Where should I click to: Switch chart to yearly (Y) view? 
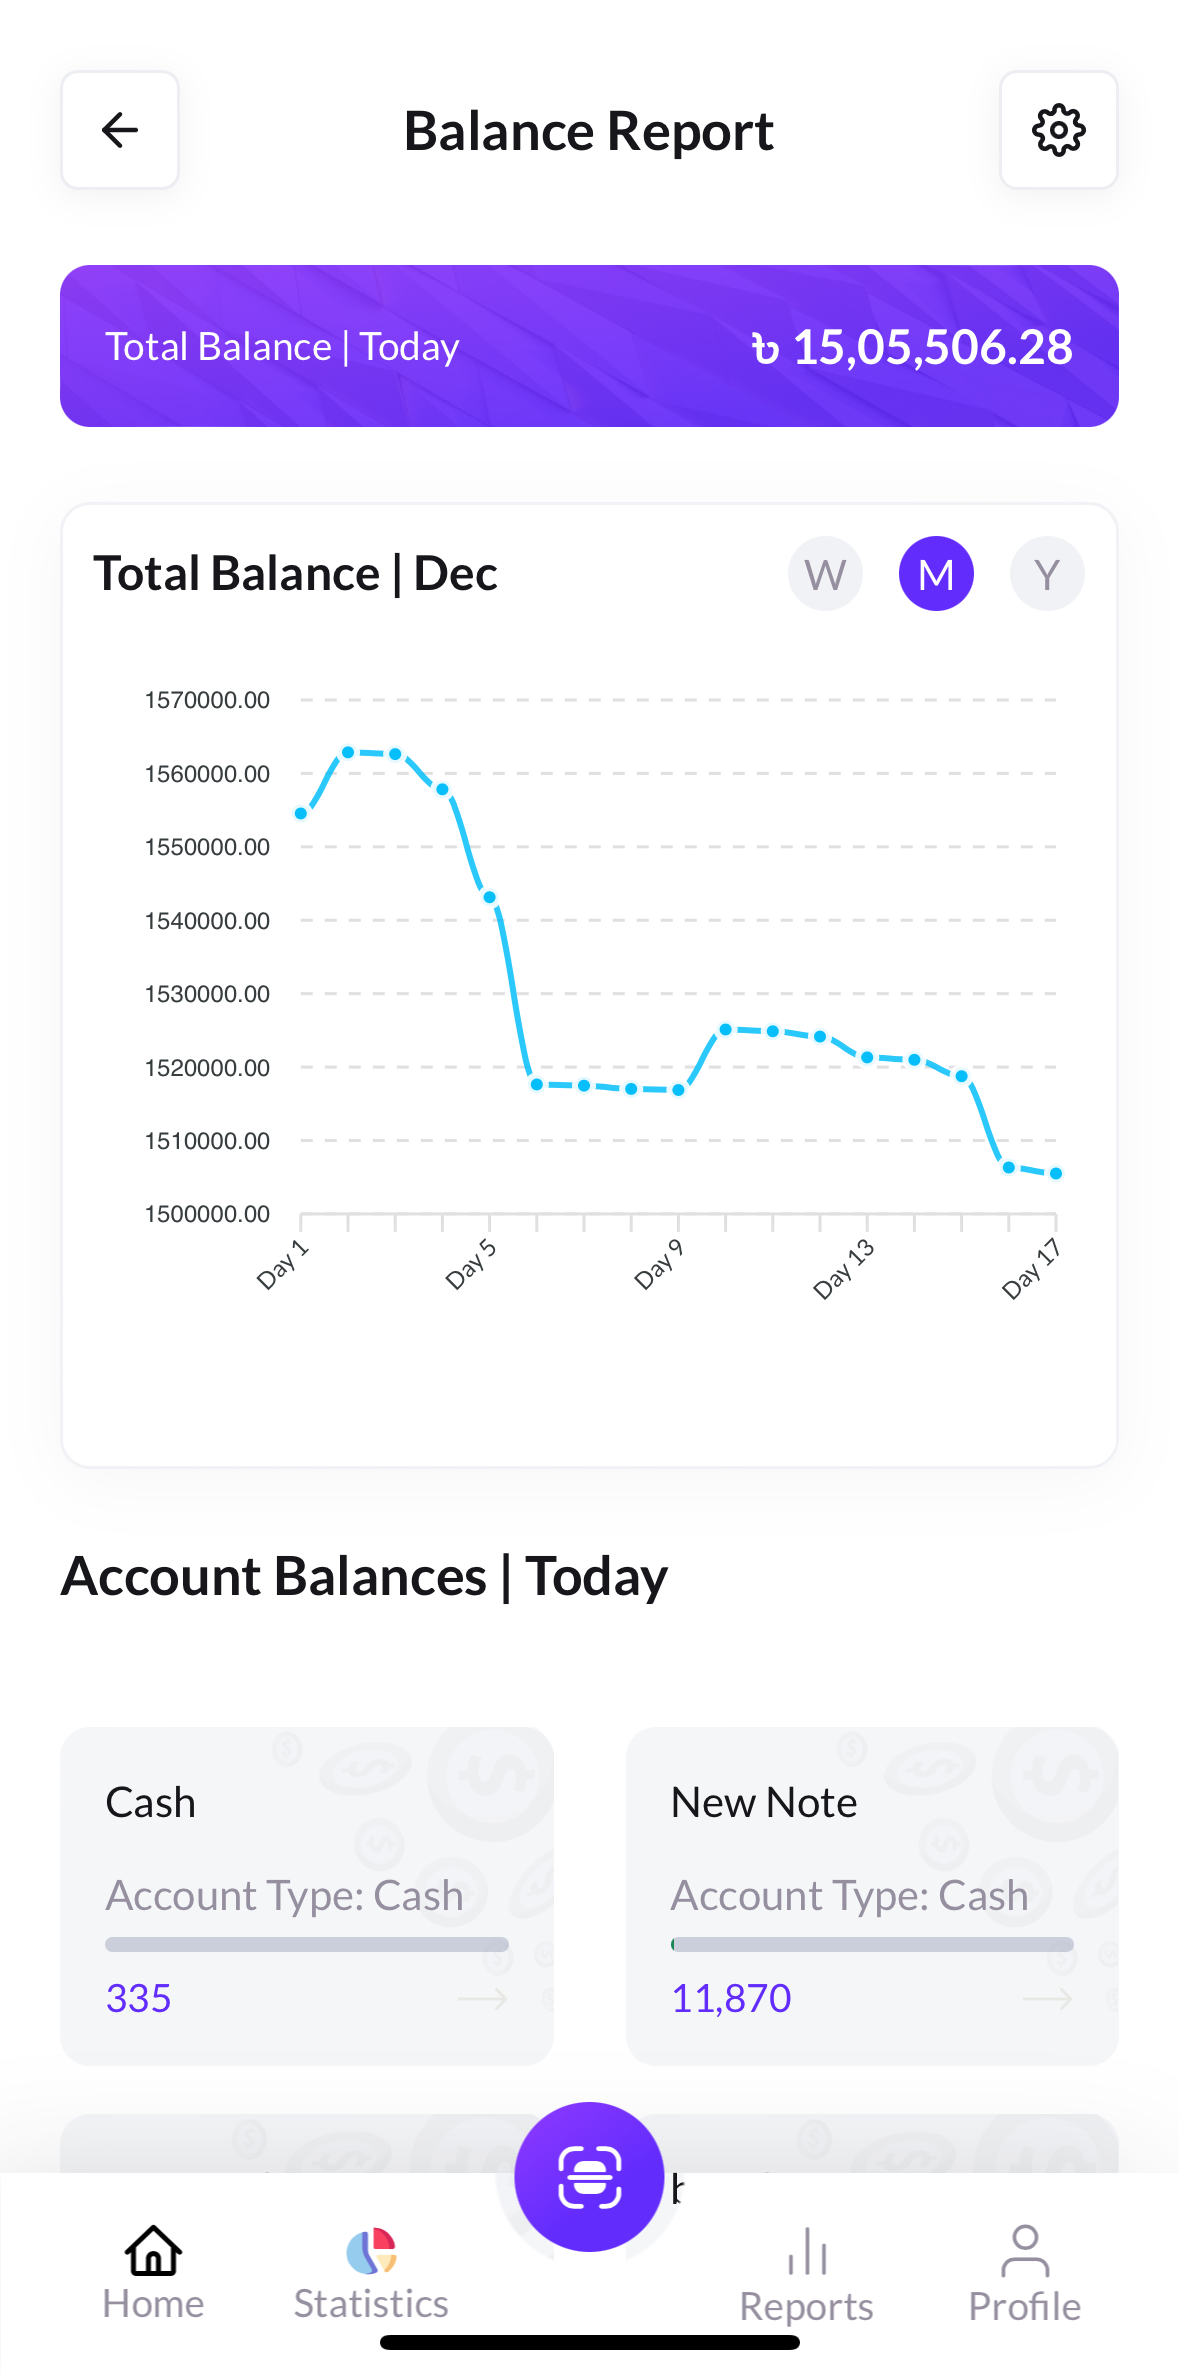click(1047, 574)
